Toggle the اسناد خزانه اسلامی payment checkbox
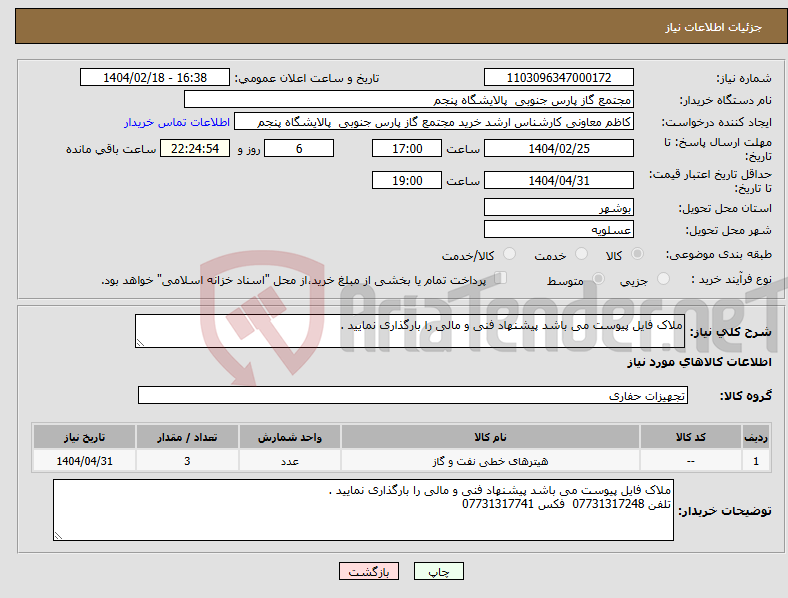 [x=500, y=277]
